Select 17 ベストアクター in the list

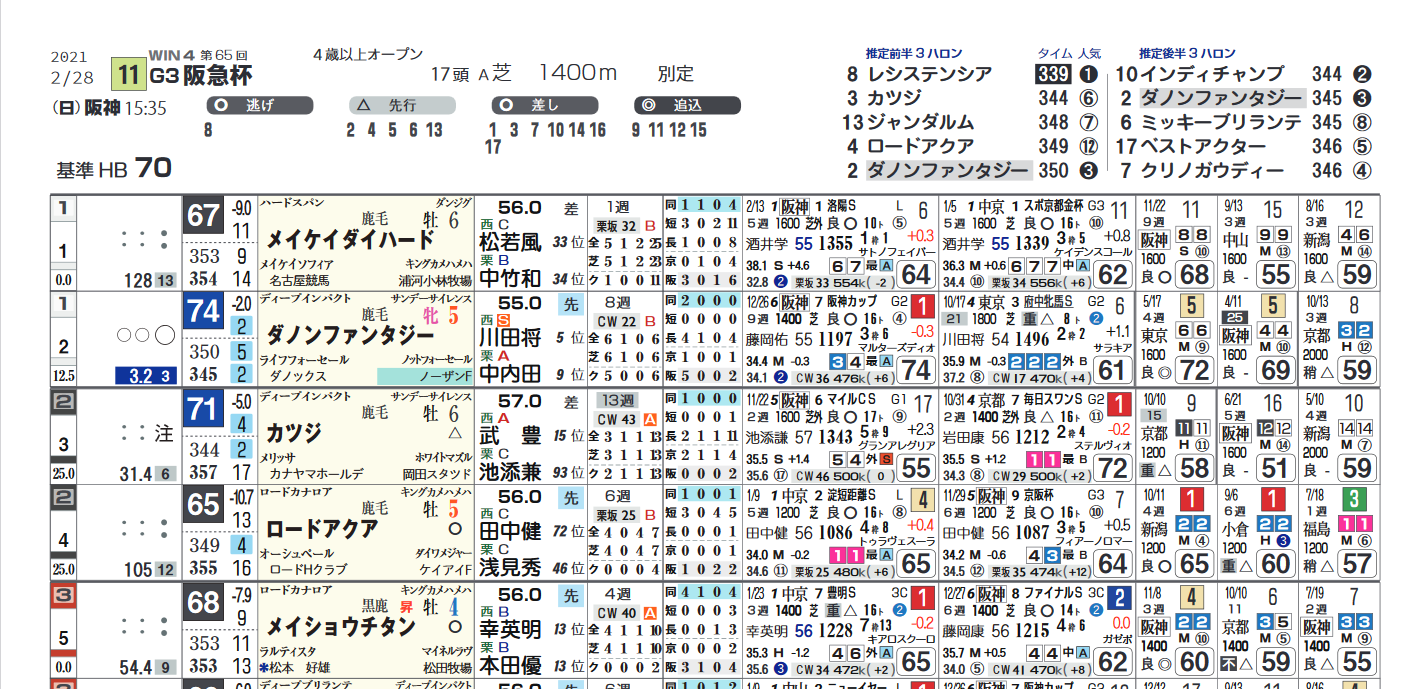[1191, 146]
